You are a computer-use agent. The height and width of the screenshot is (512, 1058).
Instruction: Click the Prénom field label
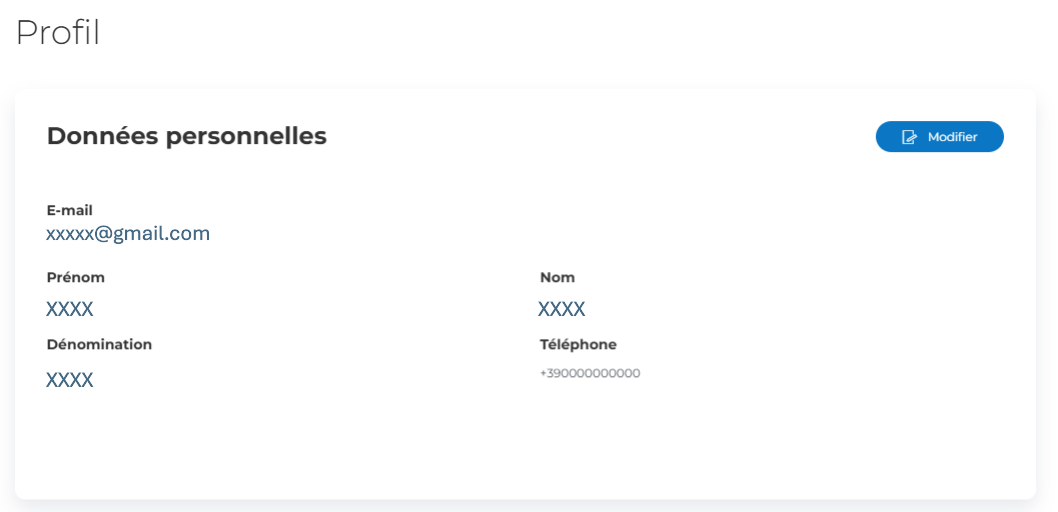(x=76, y=277)
